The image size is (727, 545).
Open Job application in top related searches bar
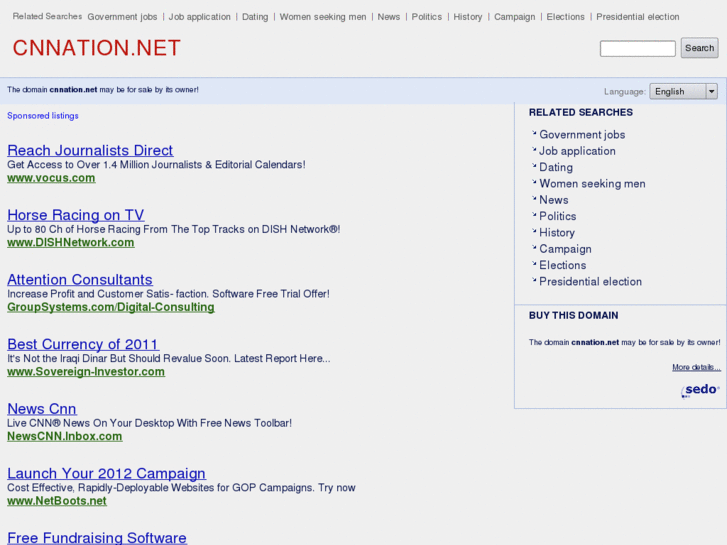point(199,17)
